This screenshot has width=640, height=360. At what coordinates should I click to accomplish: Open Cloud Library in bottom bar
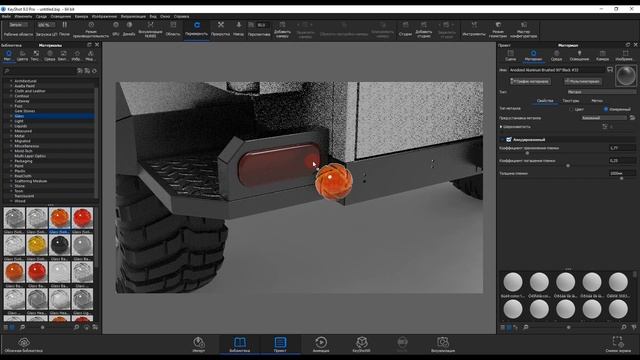(x=24, y=344)
